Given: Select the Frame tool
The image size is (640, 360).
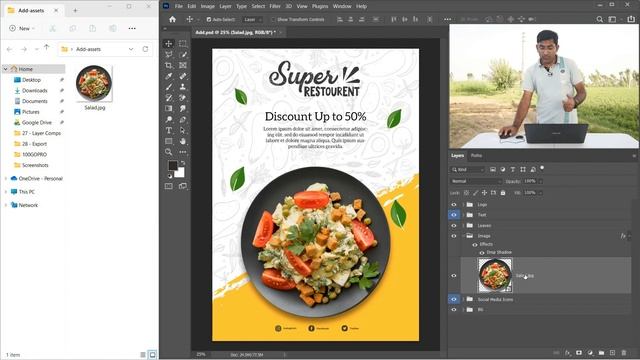Looking at the screenshot, I should click(x=182, y=65).
